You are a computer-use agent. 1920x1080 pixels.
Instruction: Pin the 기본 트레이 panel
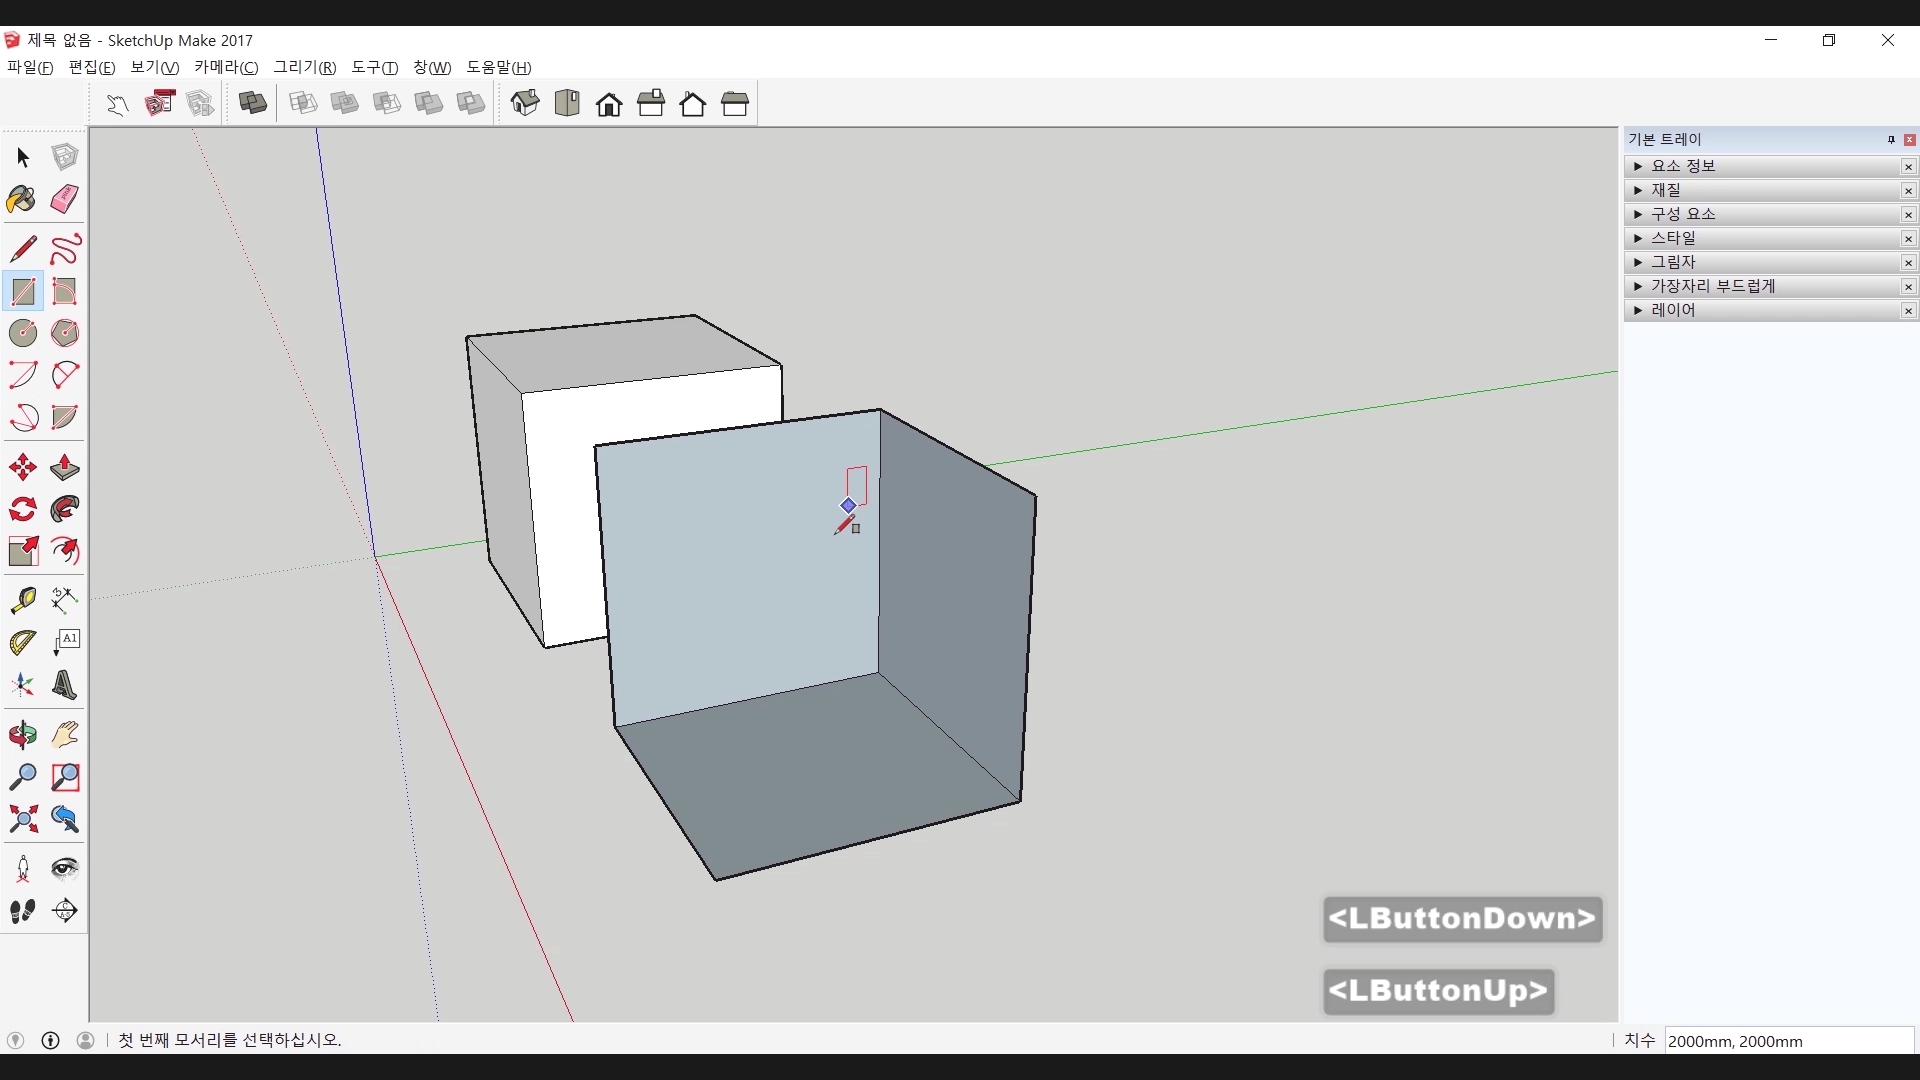[1891, 140]
